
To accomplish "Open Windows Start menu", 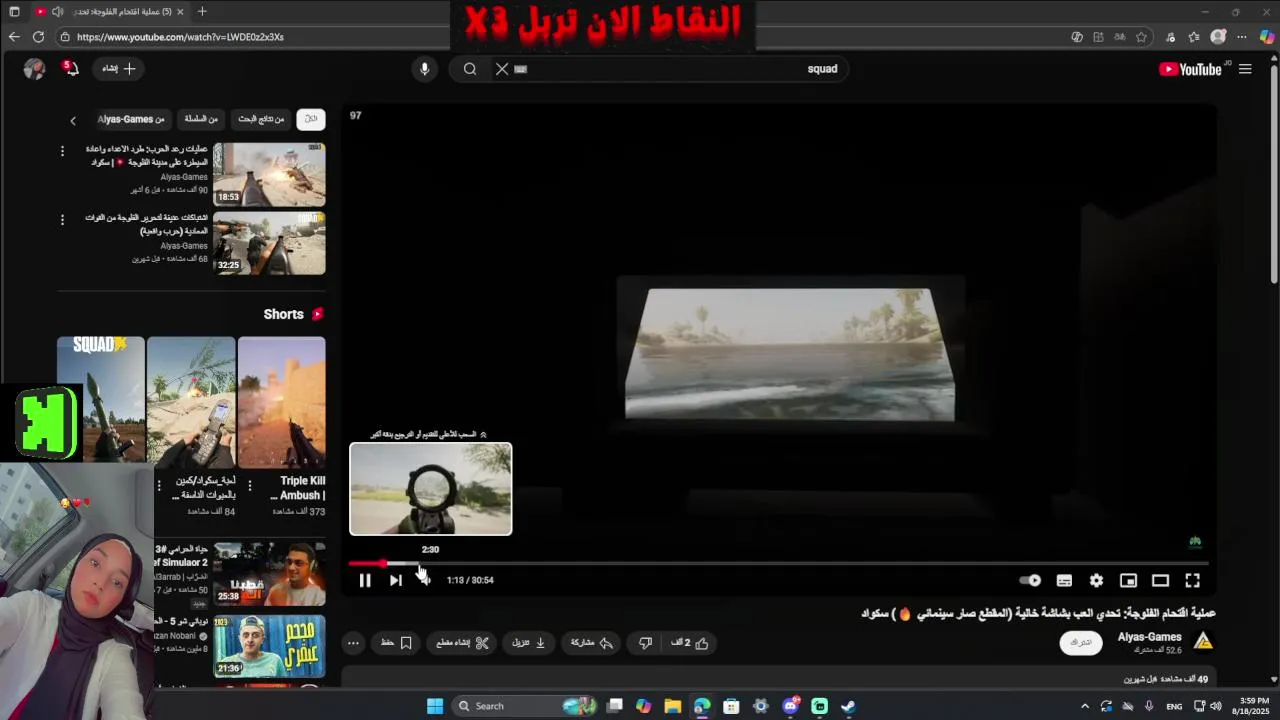I will 435,706.
